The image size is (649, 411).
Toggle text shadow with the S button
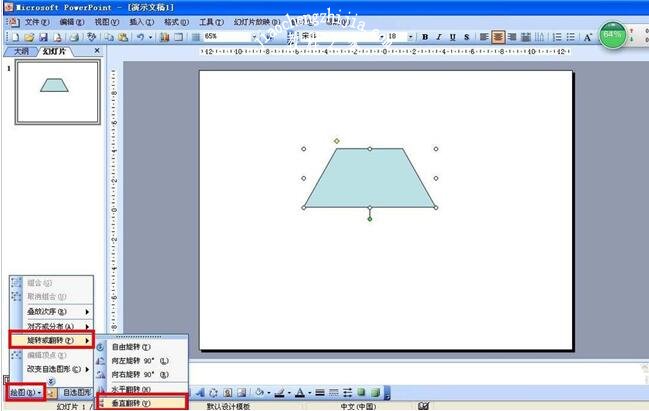tap(466, 37)
